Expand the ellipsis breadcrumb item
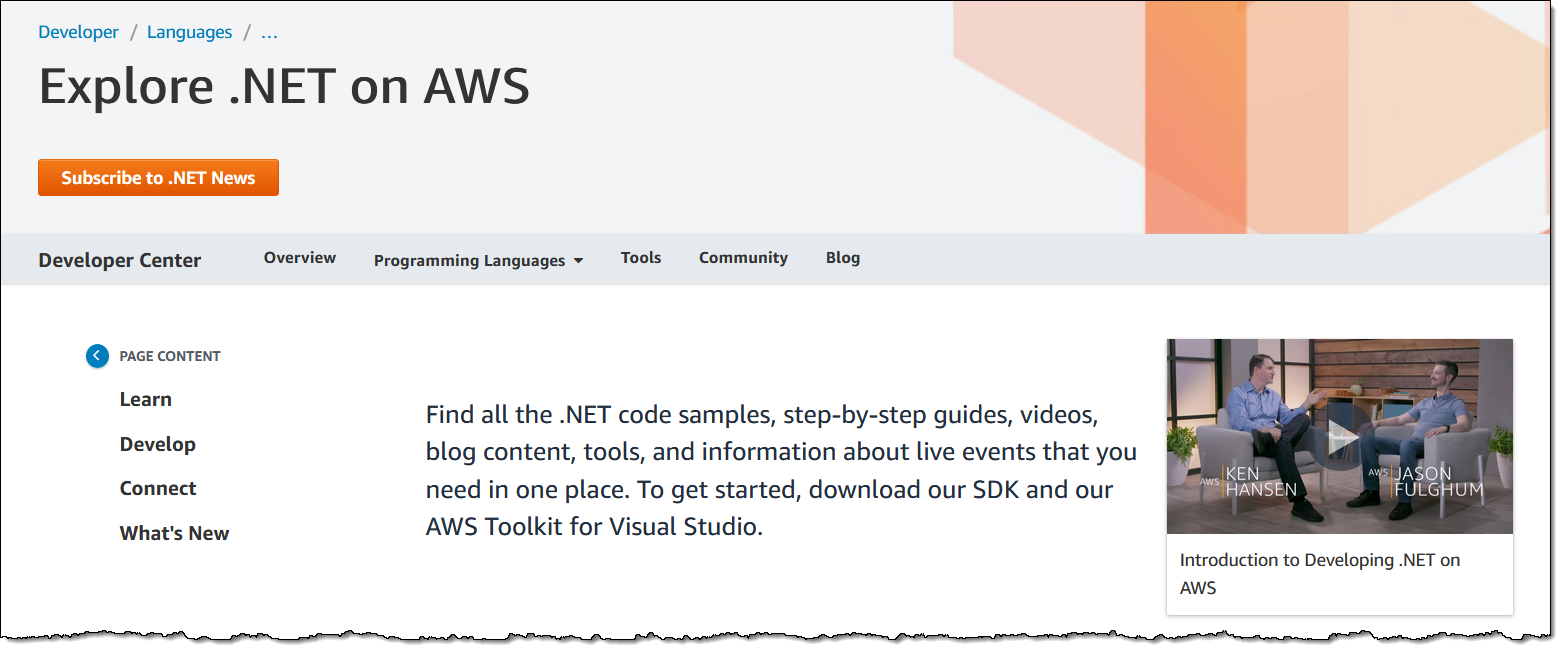The width and height of the screenshot is (1561, 650). click(269, 32)
